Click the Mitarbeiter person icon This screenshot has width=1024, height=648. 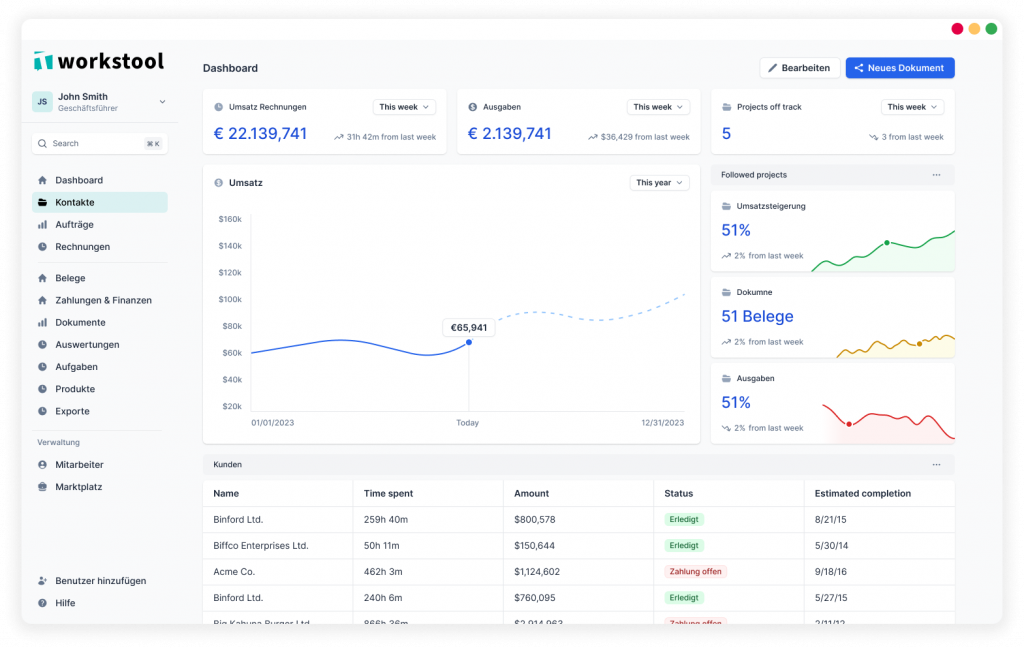42,465
